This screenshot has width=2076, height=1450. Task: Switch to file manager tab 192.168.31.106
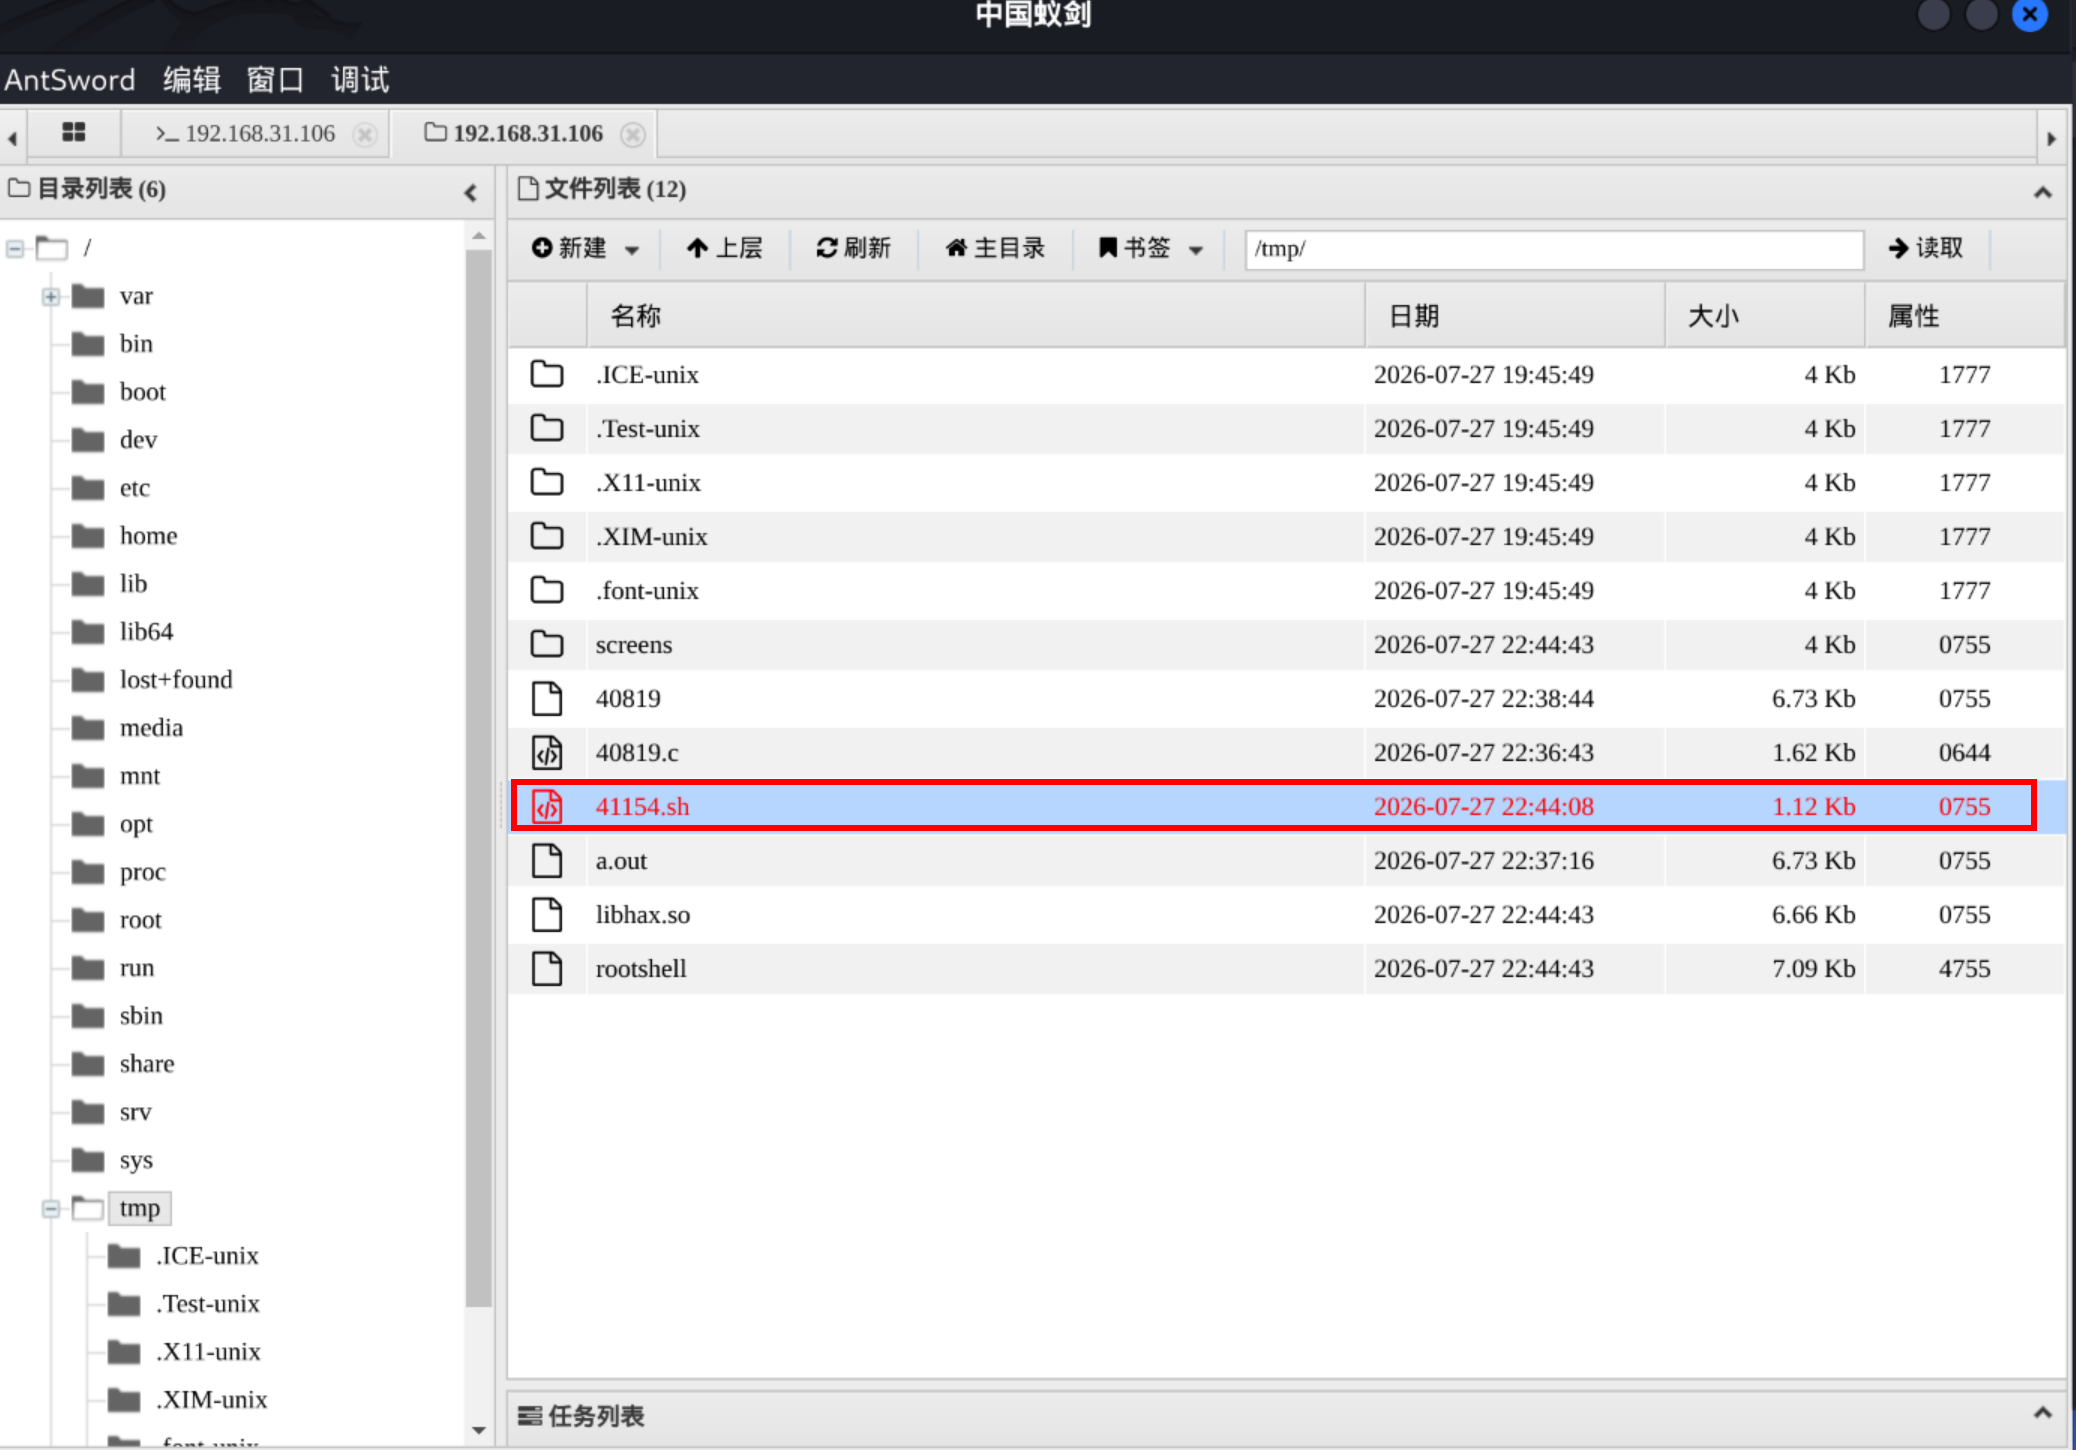[514, 133]
